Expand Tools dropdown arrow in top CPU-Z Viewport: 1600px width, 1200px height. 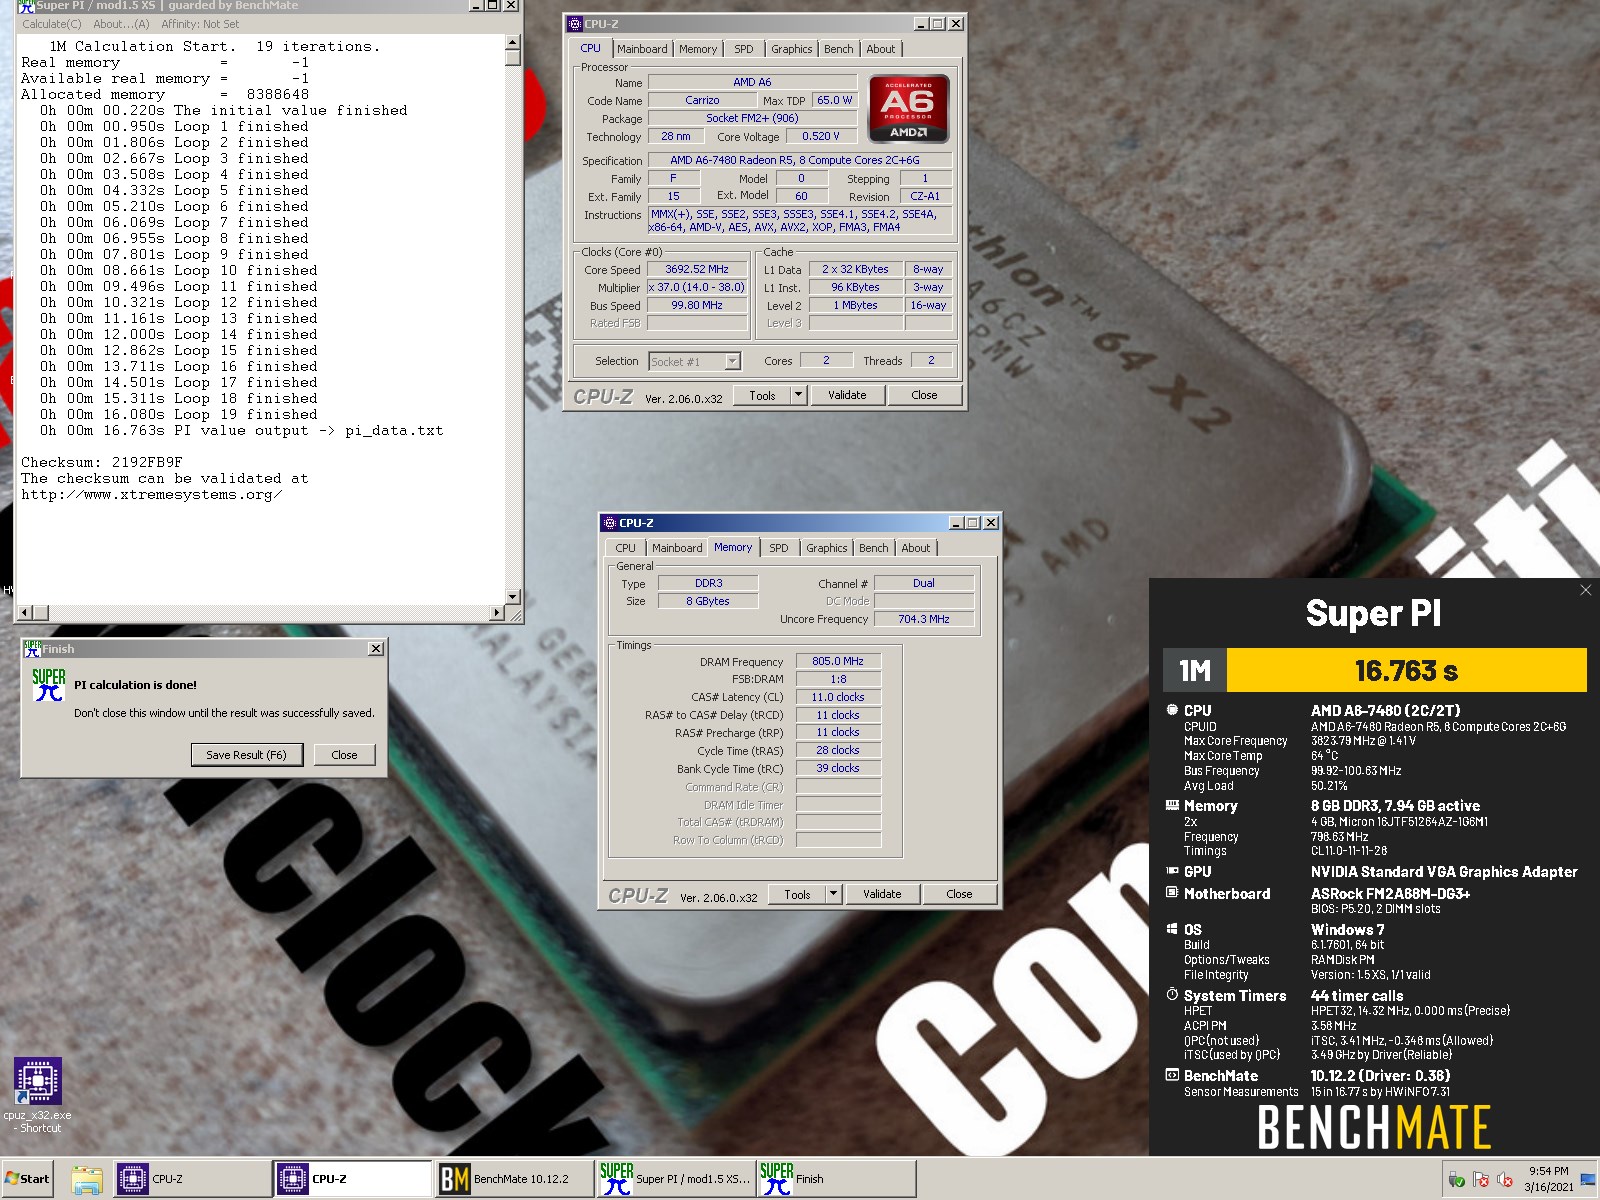[x=798, y=395]
